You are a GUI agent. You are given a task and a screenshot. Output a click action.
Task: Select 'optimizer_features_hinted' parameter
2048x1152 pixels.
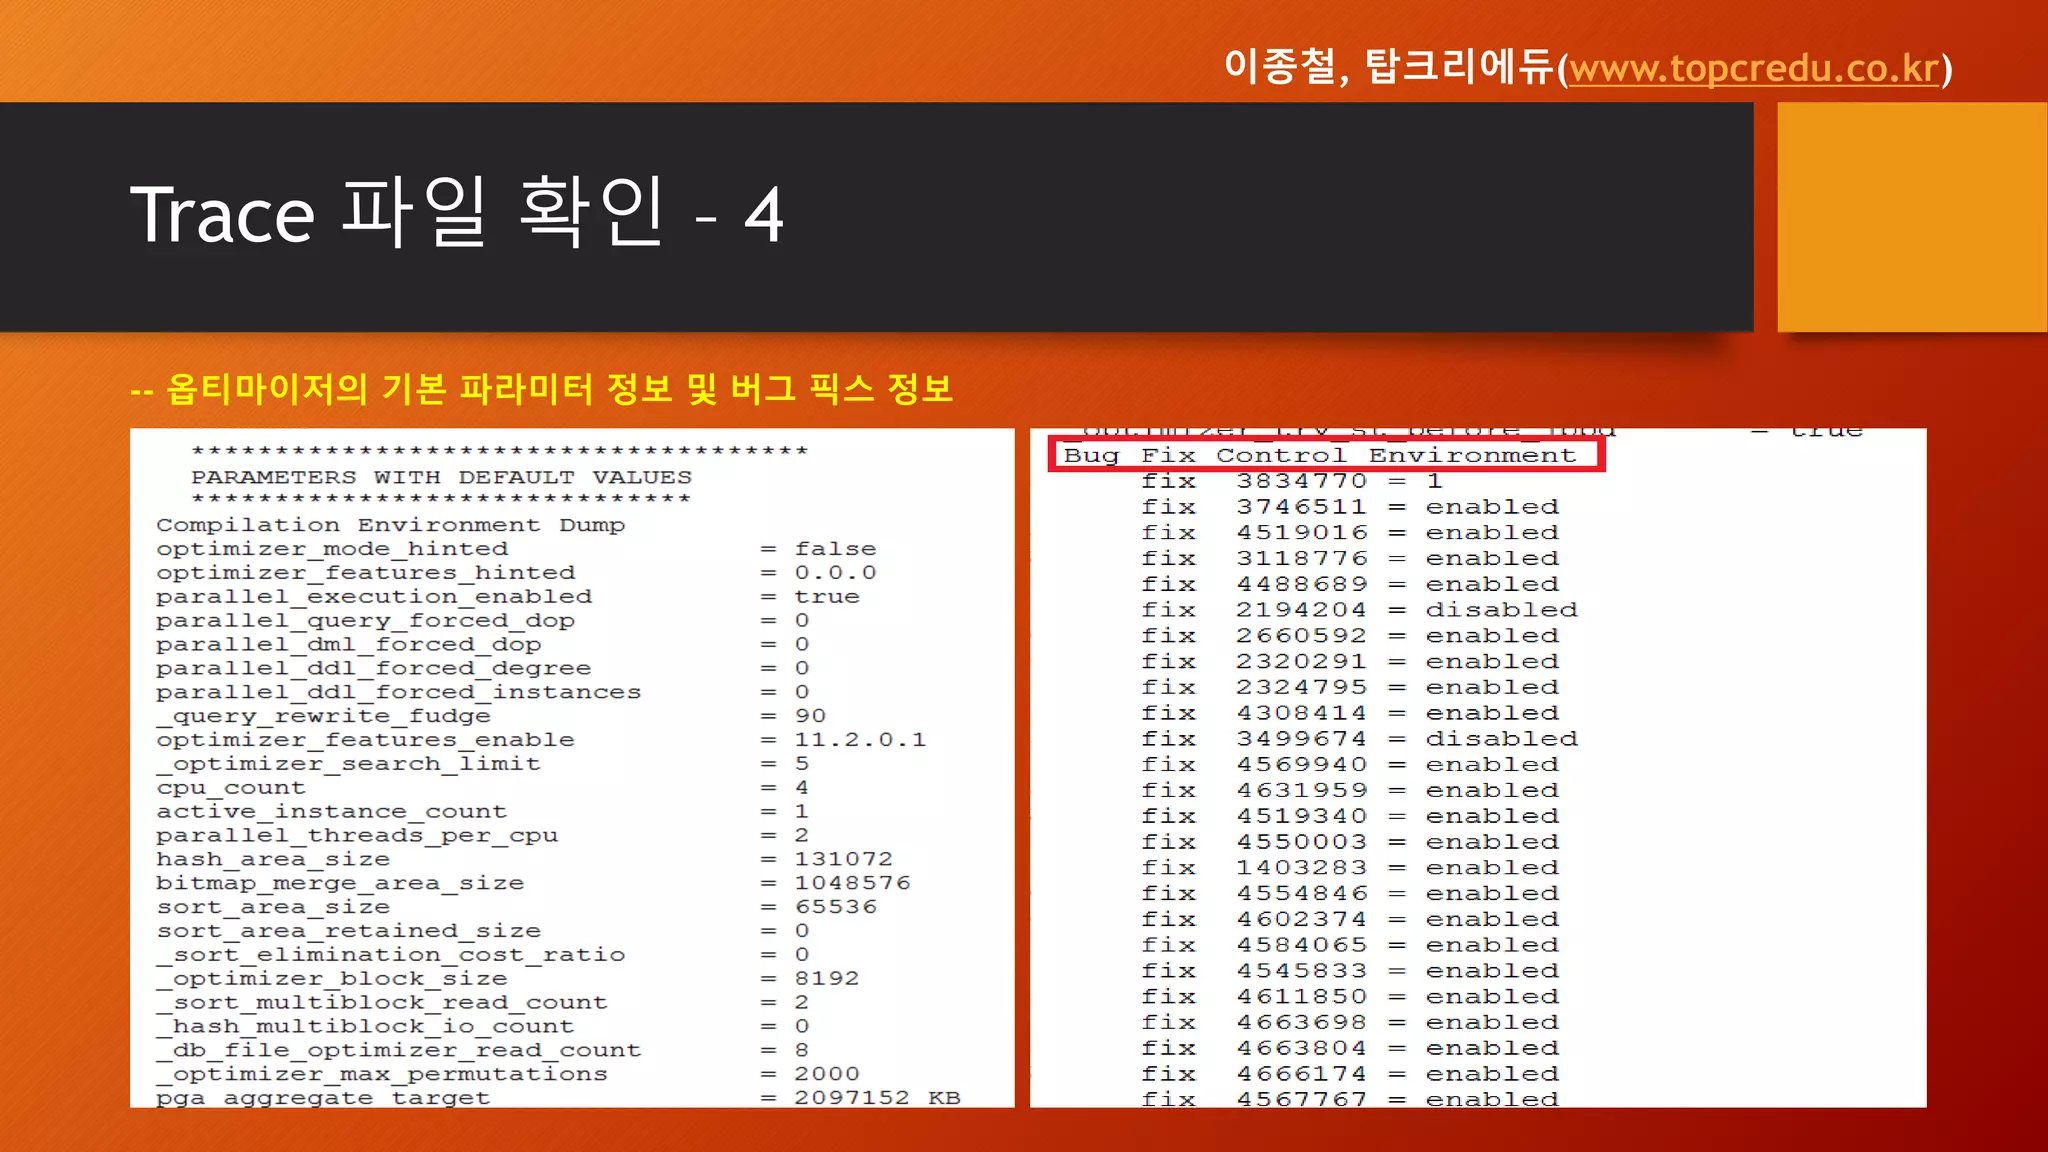click(366, 573)
